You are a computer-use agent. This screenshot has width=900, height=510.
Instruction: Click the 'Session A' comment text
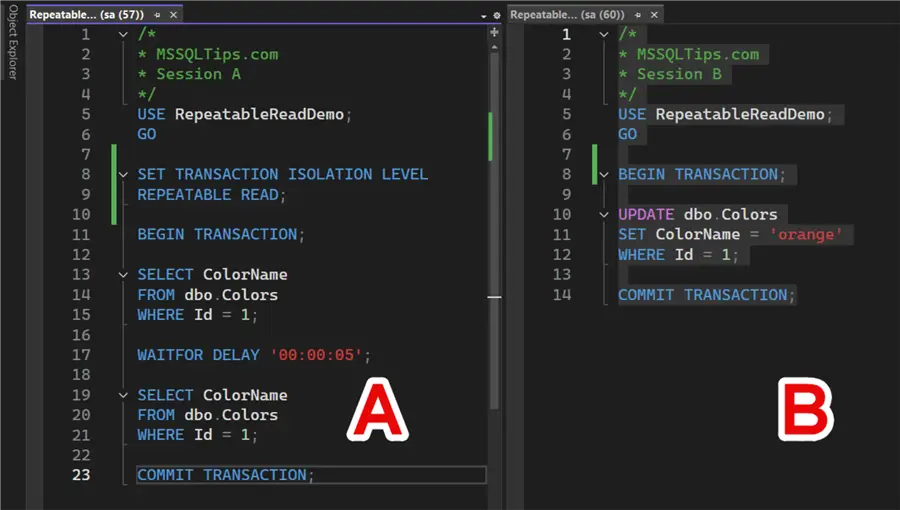tap(198, 75)
